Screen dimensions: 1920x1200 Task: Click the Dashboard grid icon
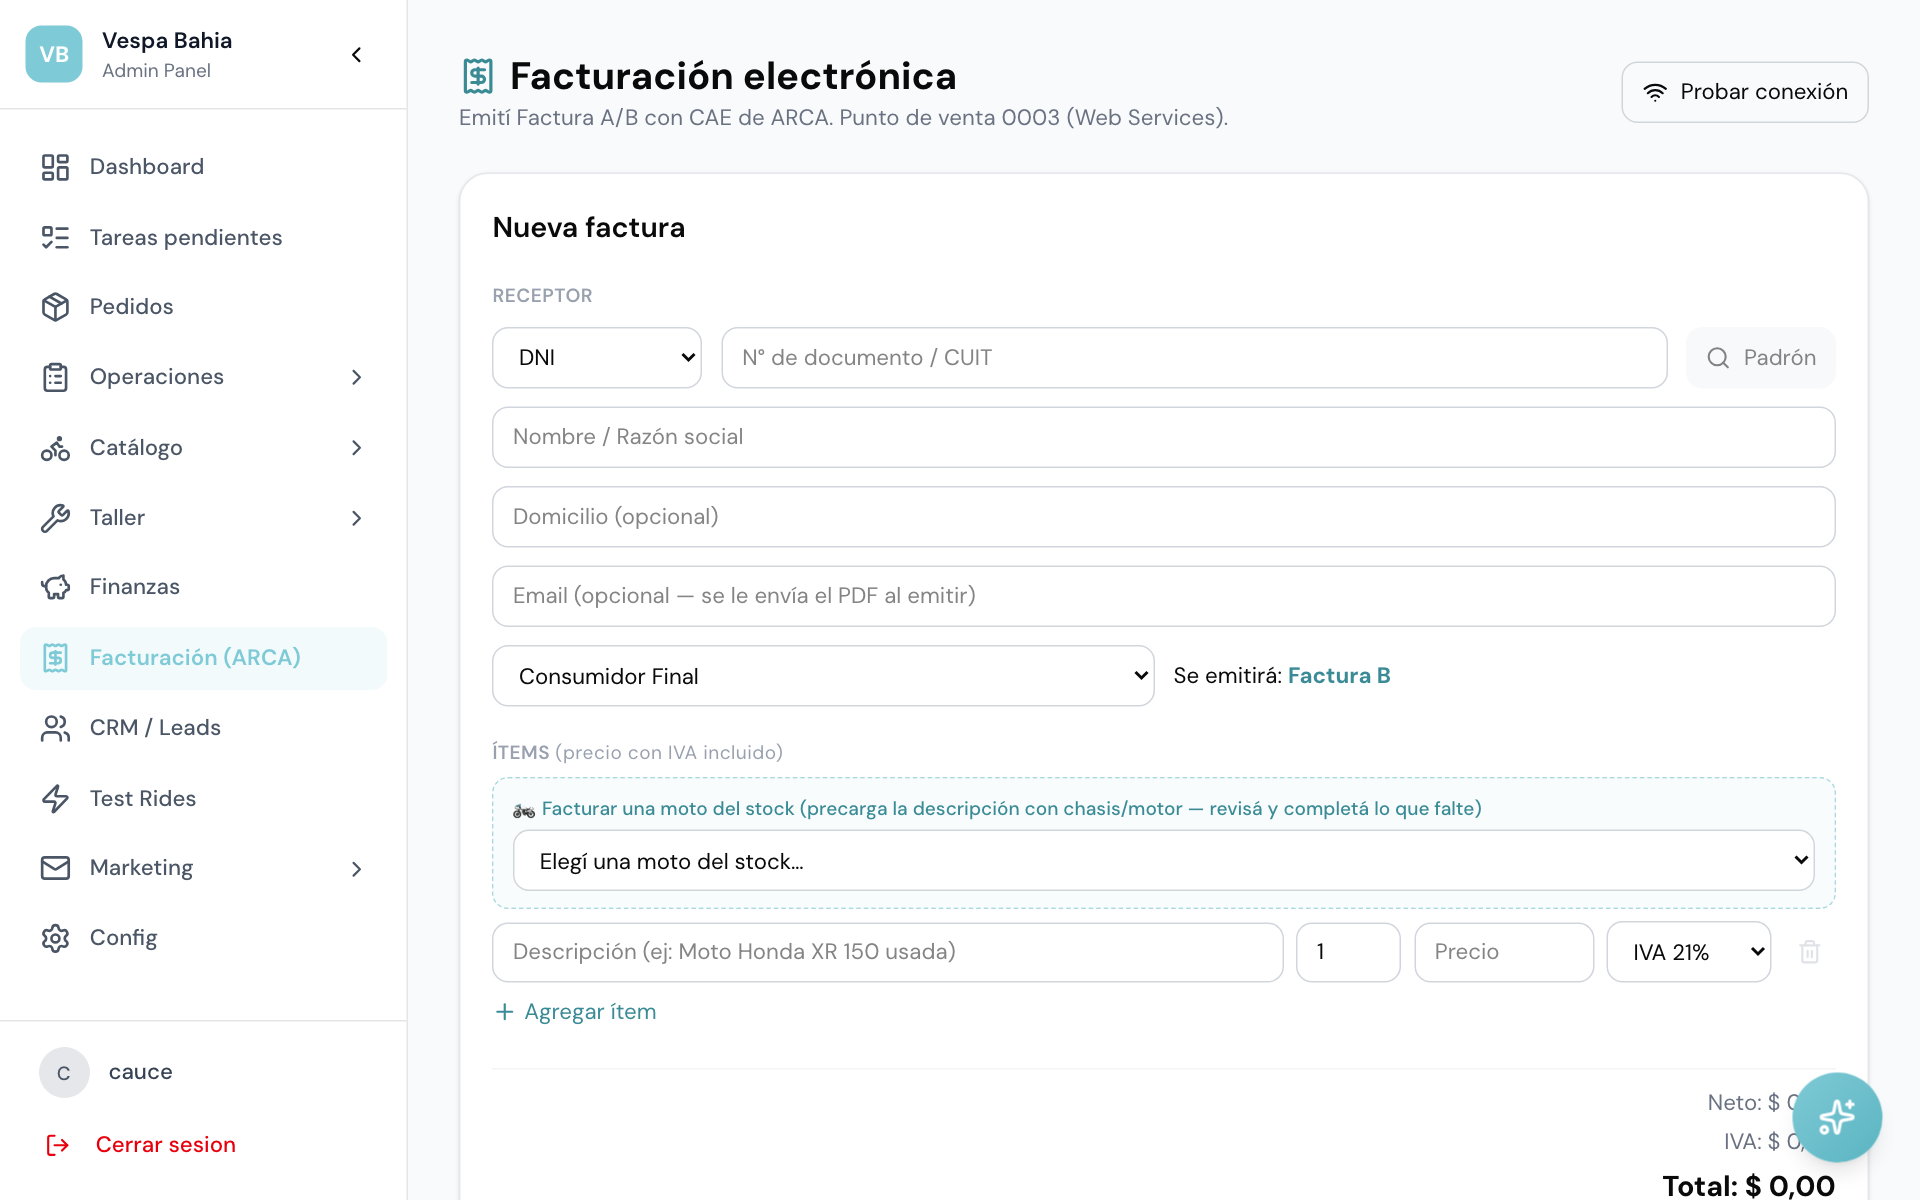55,167
